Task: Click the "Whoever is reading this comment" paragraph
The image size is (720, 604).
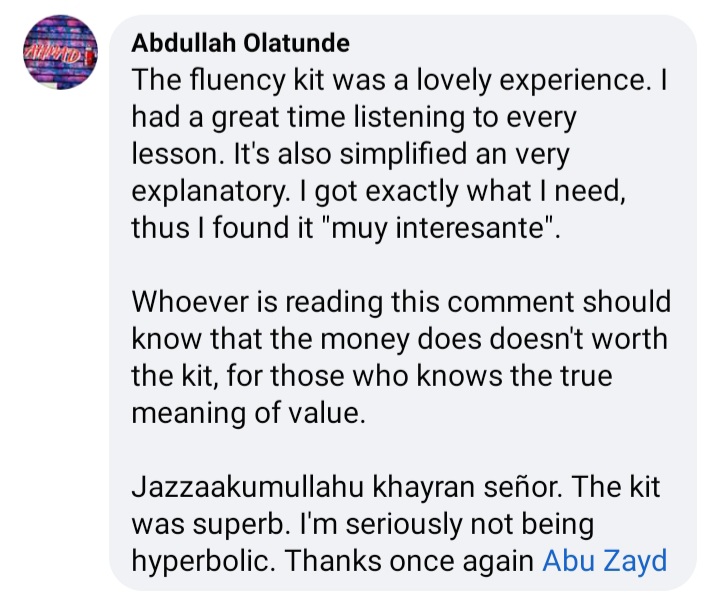Action: (x=401, y=357)
